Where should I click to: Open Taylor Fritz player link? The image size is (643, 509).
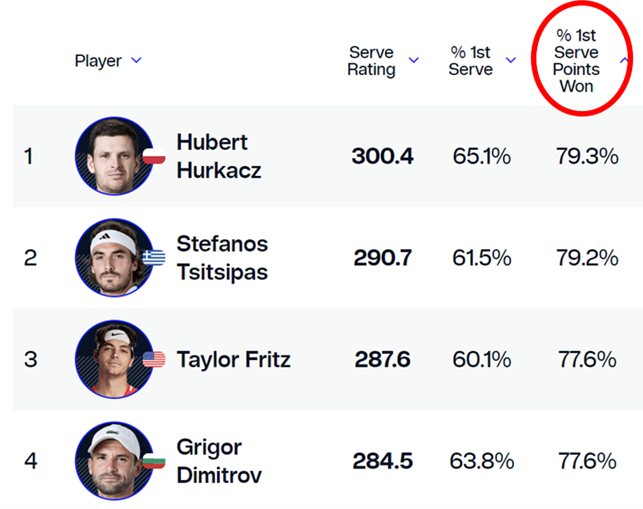coord(233,359)
